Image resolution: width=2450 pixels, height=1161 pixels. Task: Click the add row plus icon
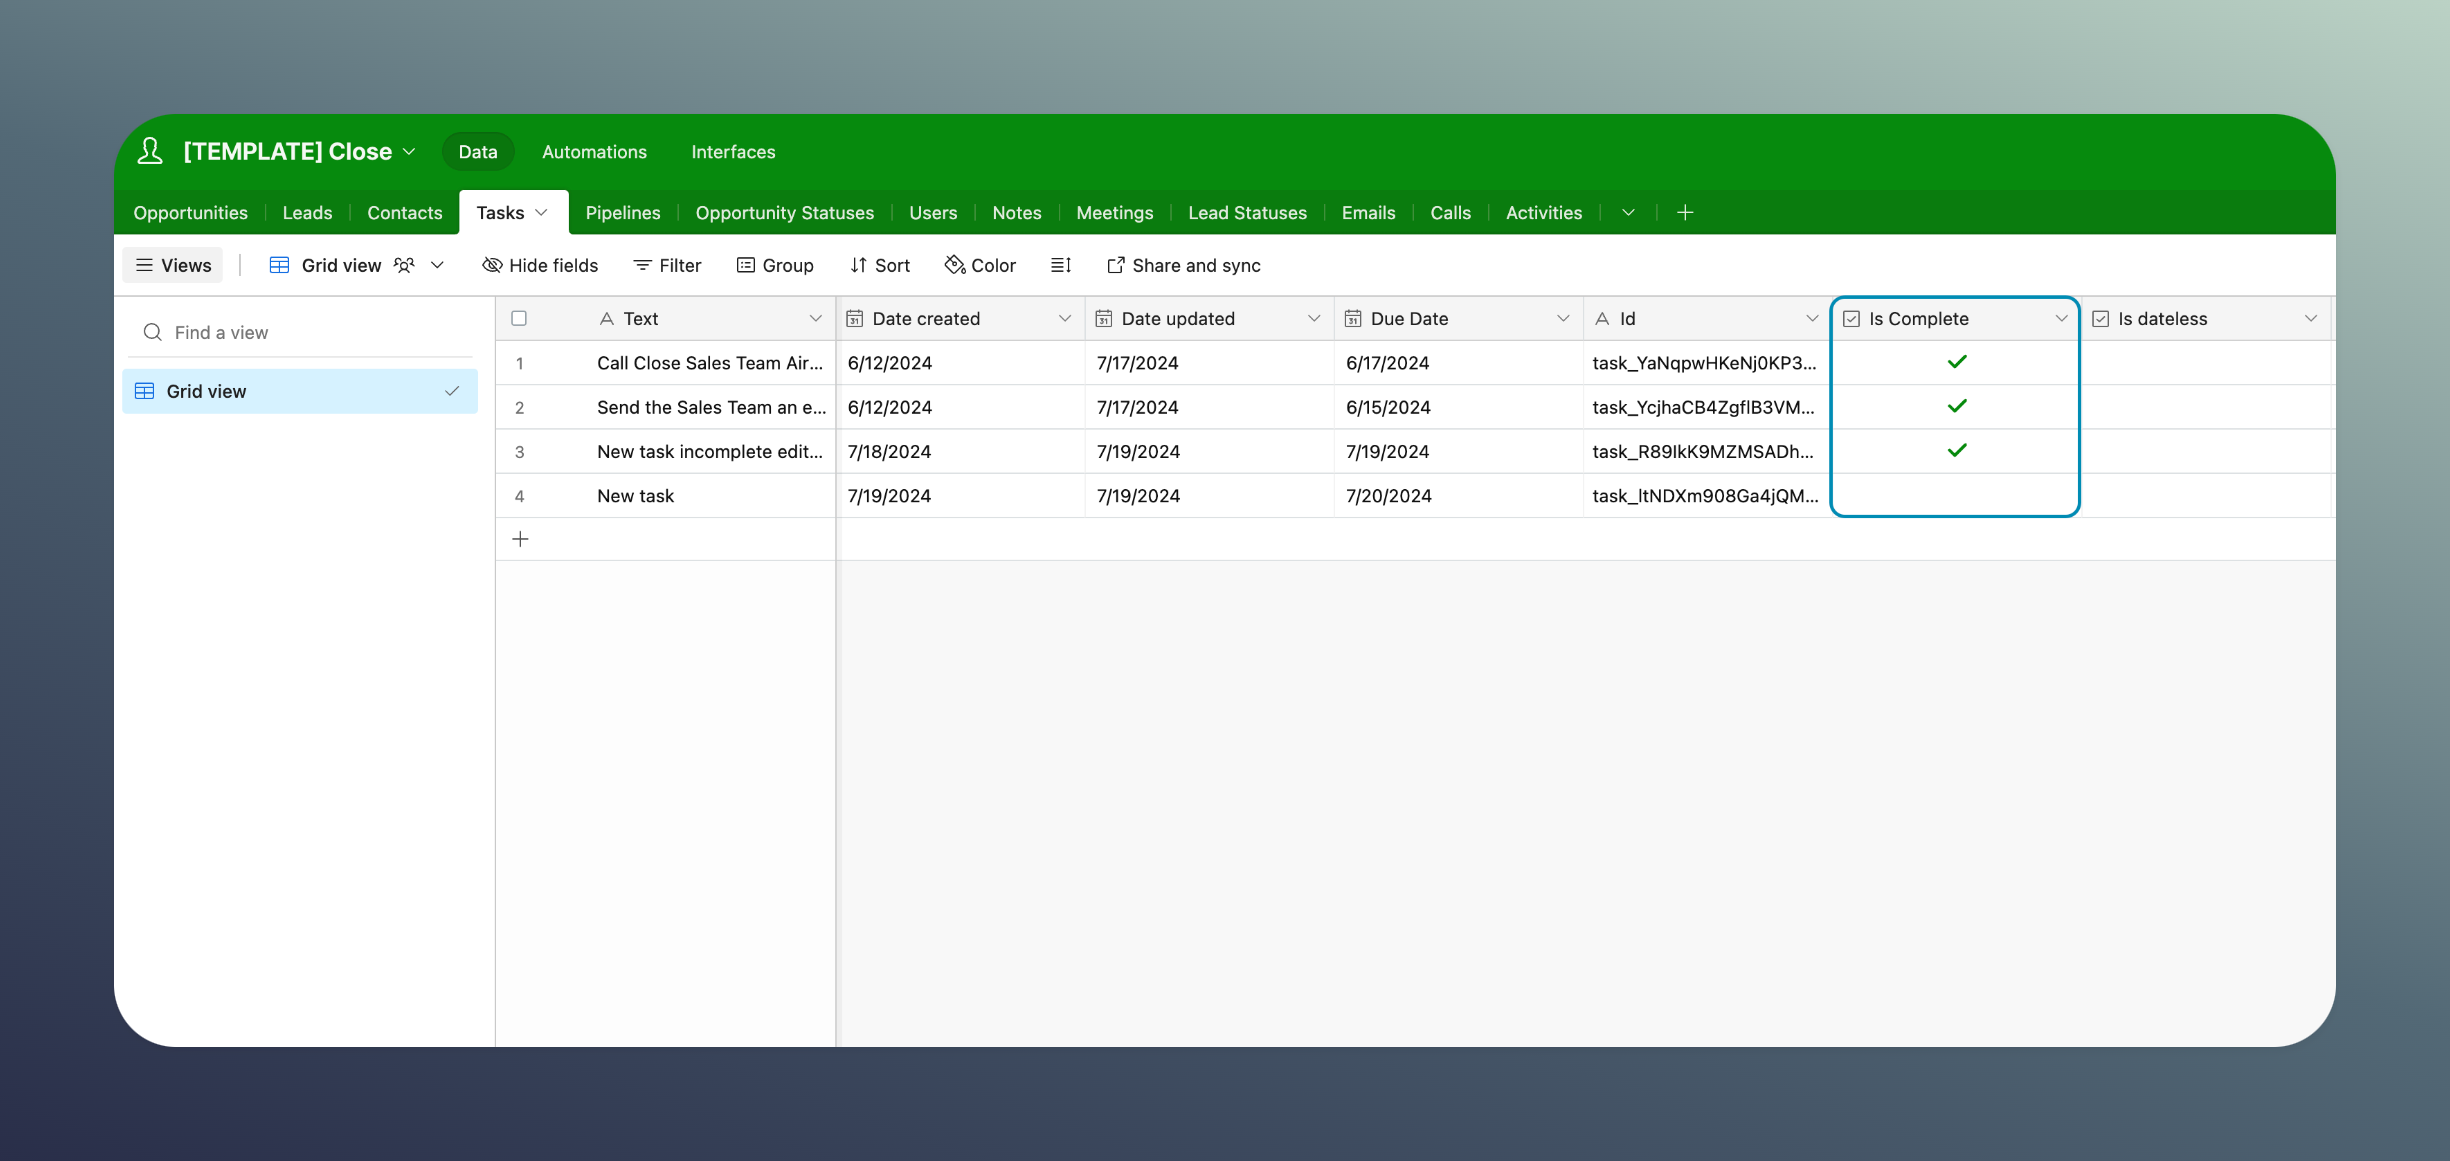(x=520, y=539)
